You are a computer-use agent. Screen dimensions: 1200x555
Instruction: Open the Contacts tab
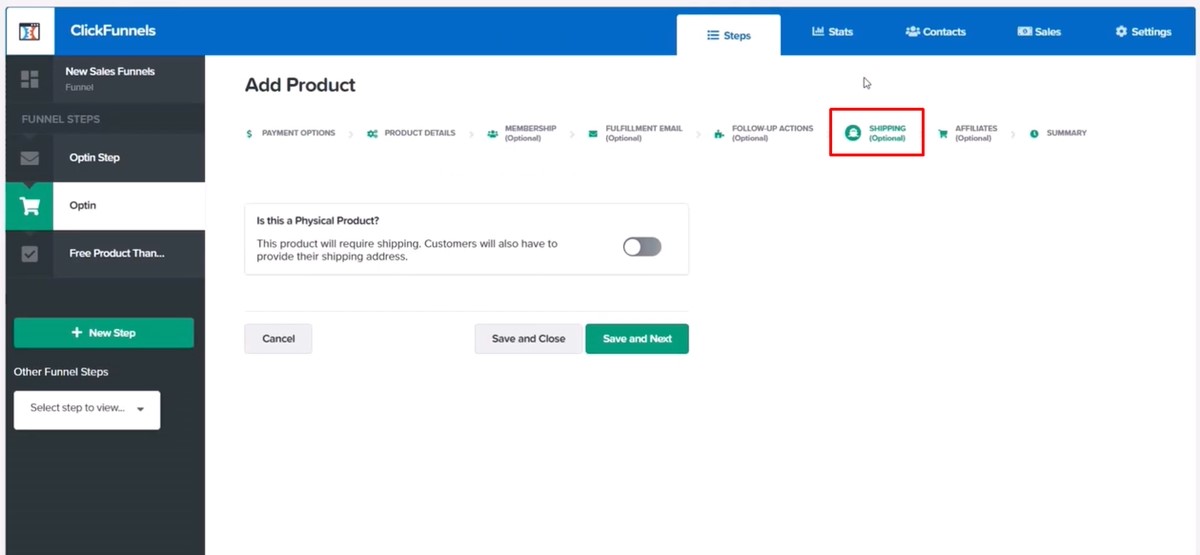pyautogui.click(x=935, y=32)
